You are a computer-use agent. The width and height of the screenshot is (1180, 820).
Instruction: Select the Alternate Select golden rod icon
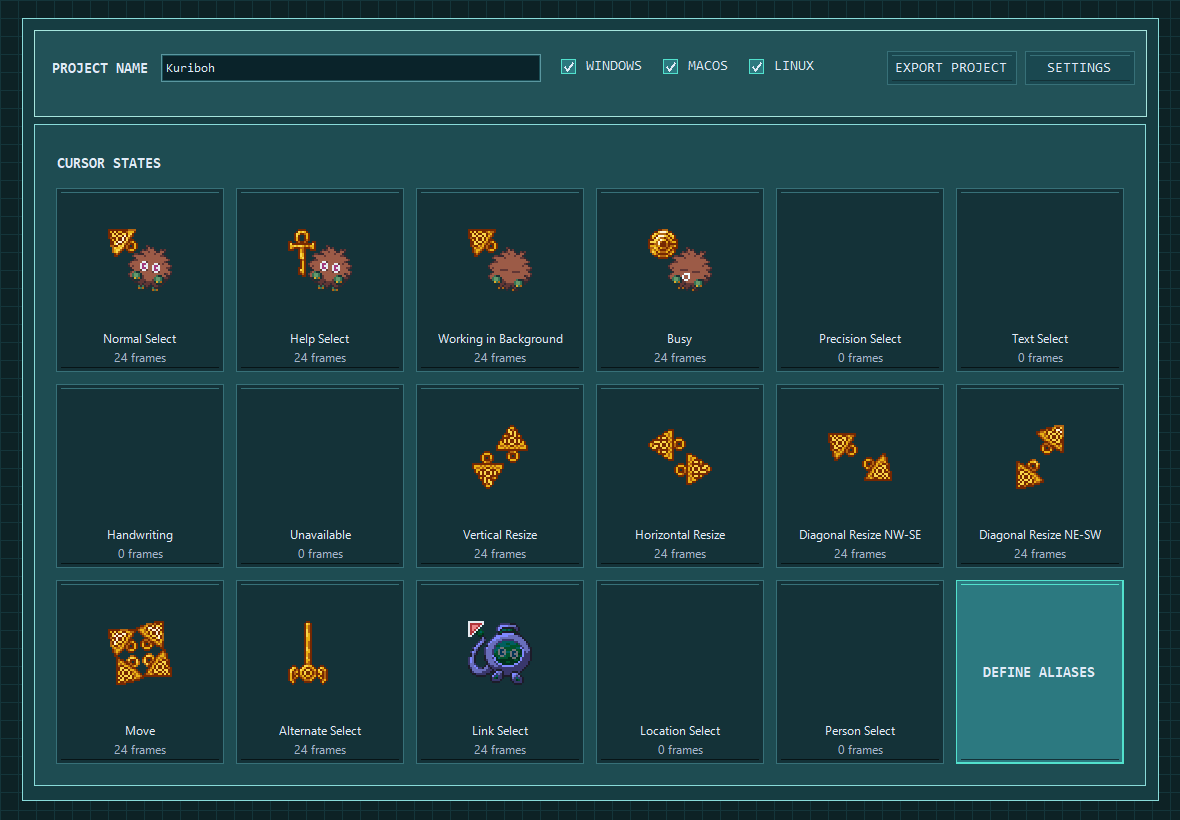308,652
